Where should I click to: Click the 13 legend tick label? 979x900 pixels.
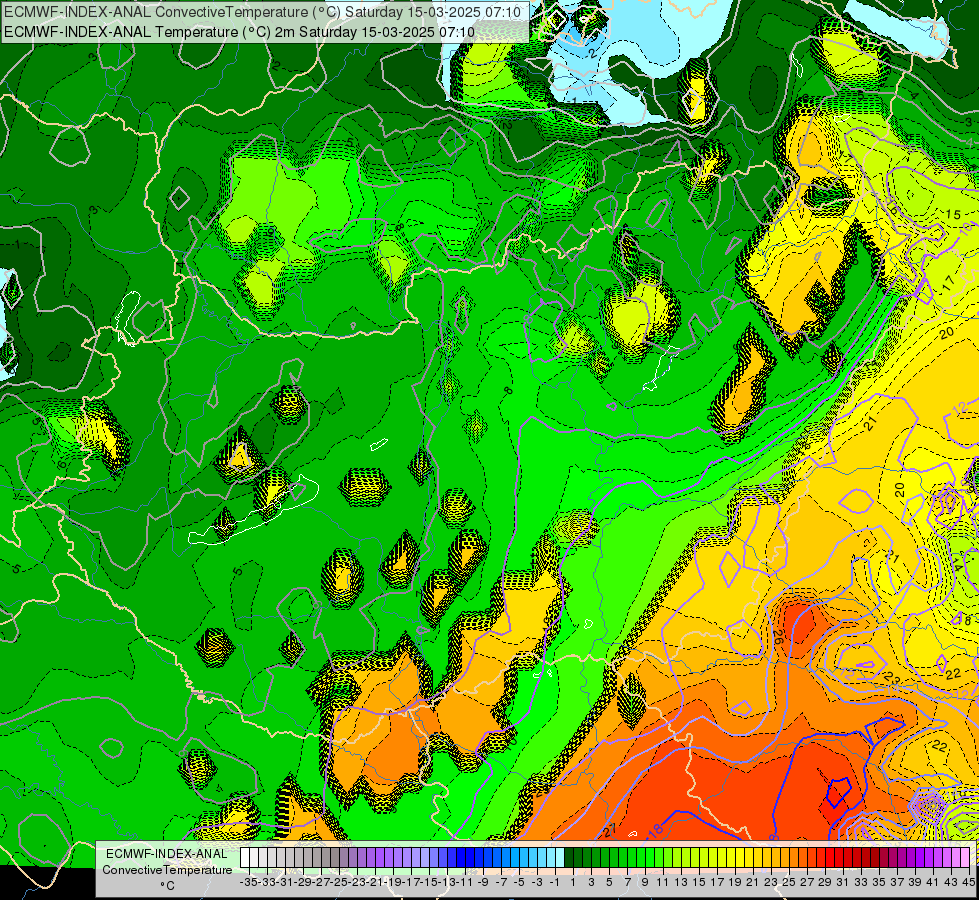point(681,883)
